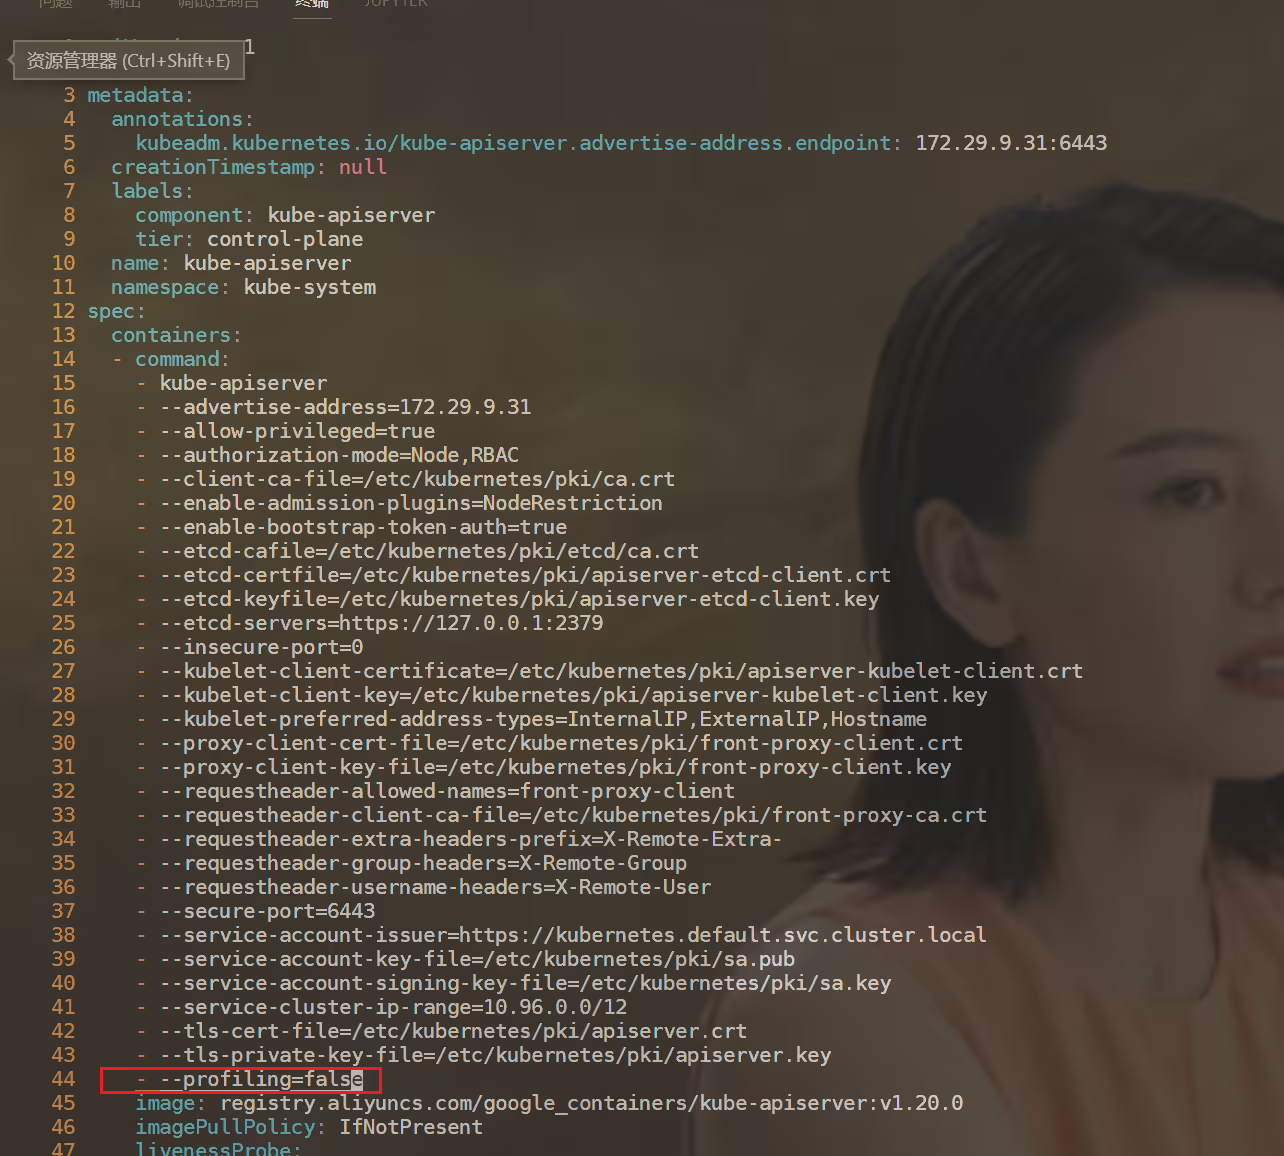Click the '--insecure-port=0' argument
This screenshot has width=1284, height=1156.
click(261, 647)
